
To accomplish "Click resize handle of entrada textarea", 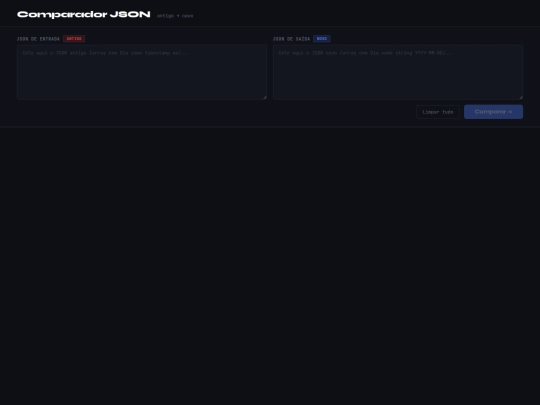I will (264, 97).
